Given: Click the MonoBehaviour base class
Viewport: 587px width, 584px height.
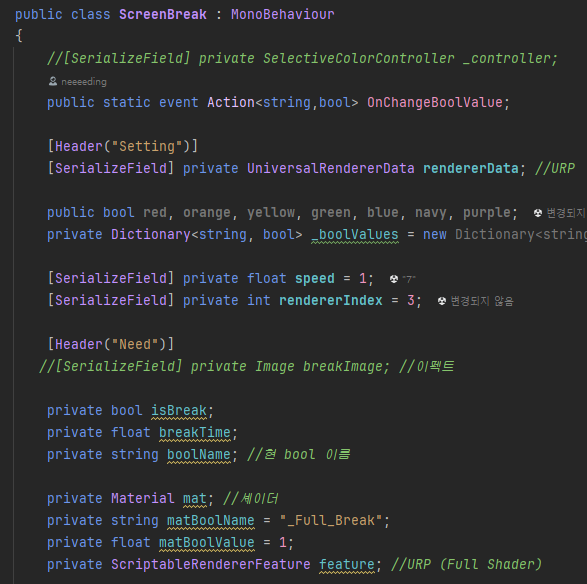Looking at the screenshot, I should 283,14.
